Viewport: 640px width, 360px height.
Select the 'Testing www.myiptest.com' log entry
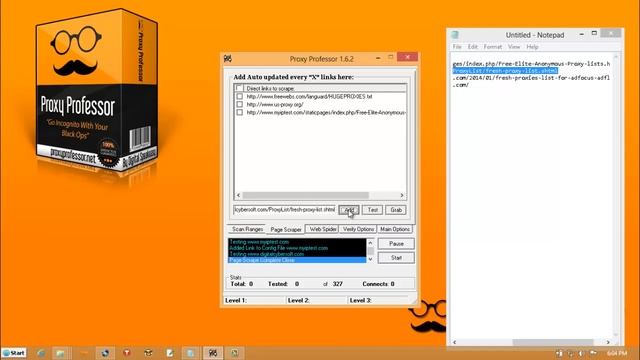click(x=297, y=242)
